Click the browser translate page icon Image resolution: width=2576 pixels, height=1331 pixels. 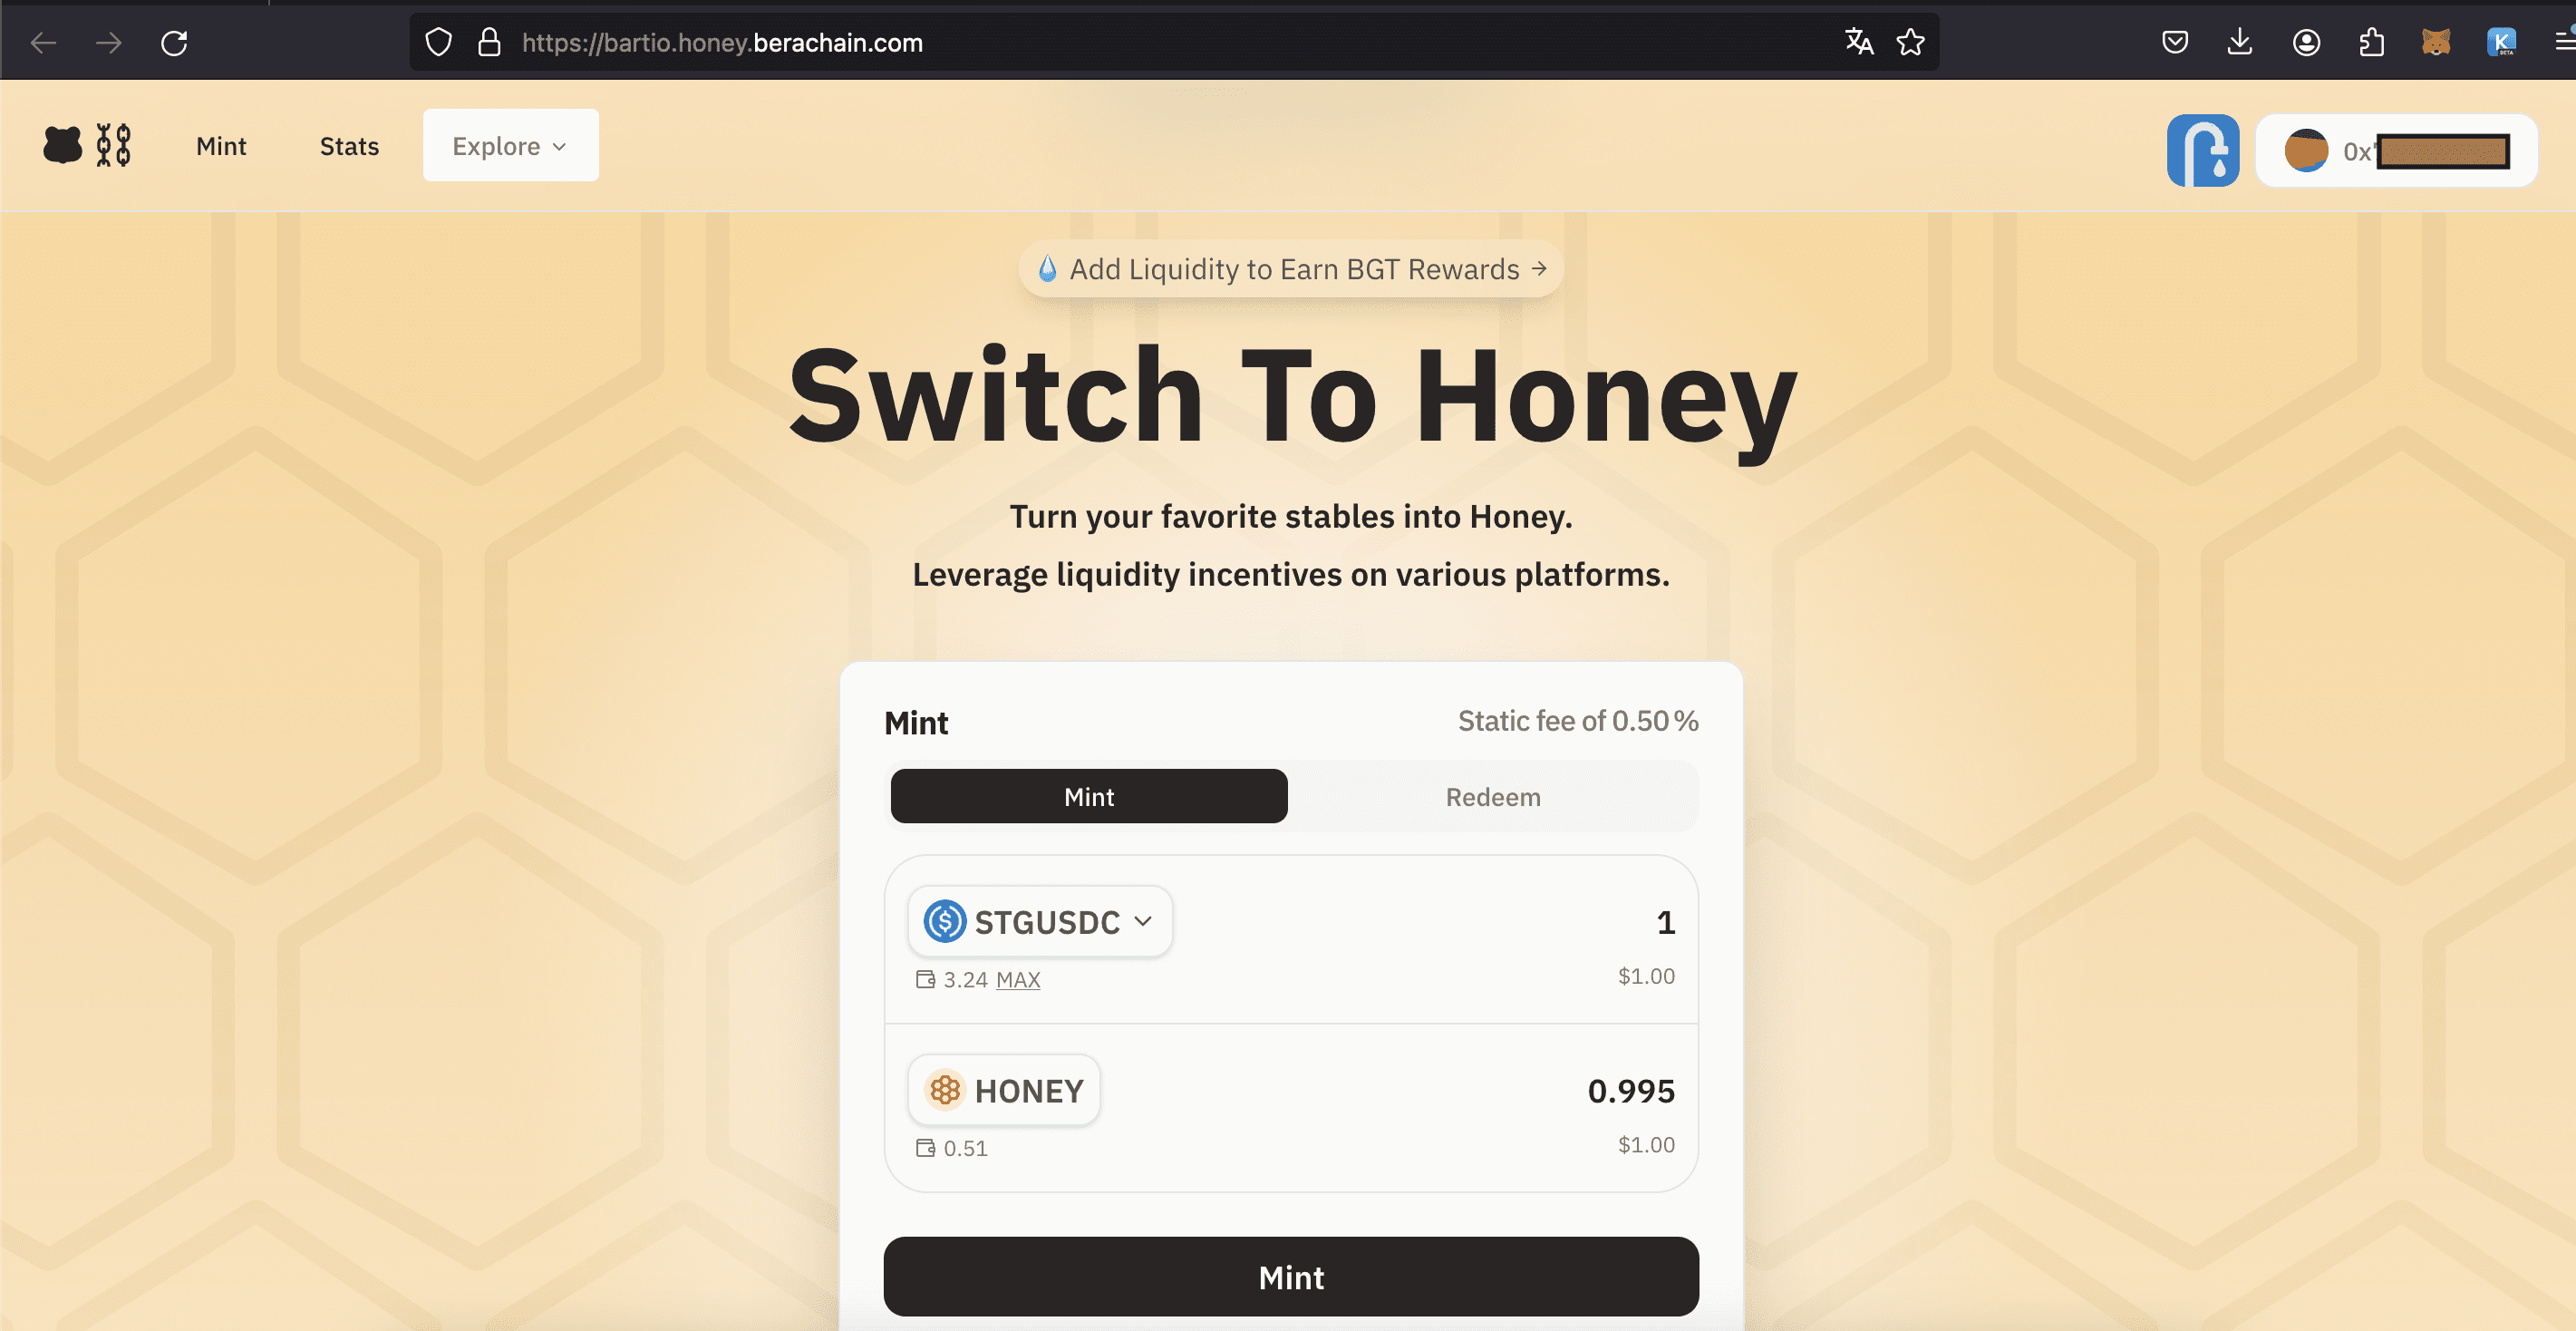pyautogui.click(x=1859, y=42)
